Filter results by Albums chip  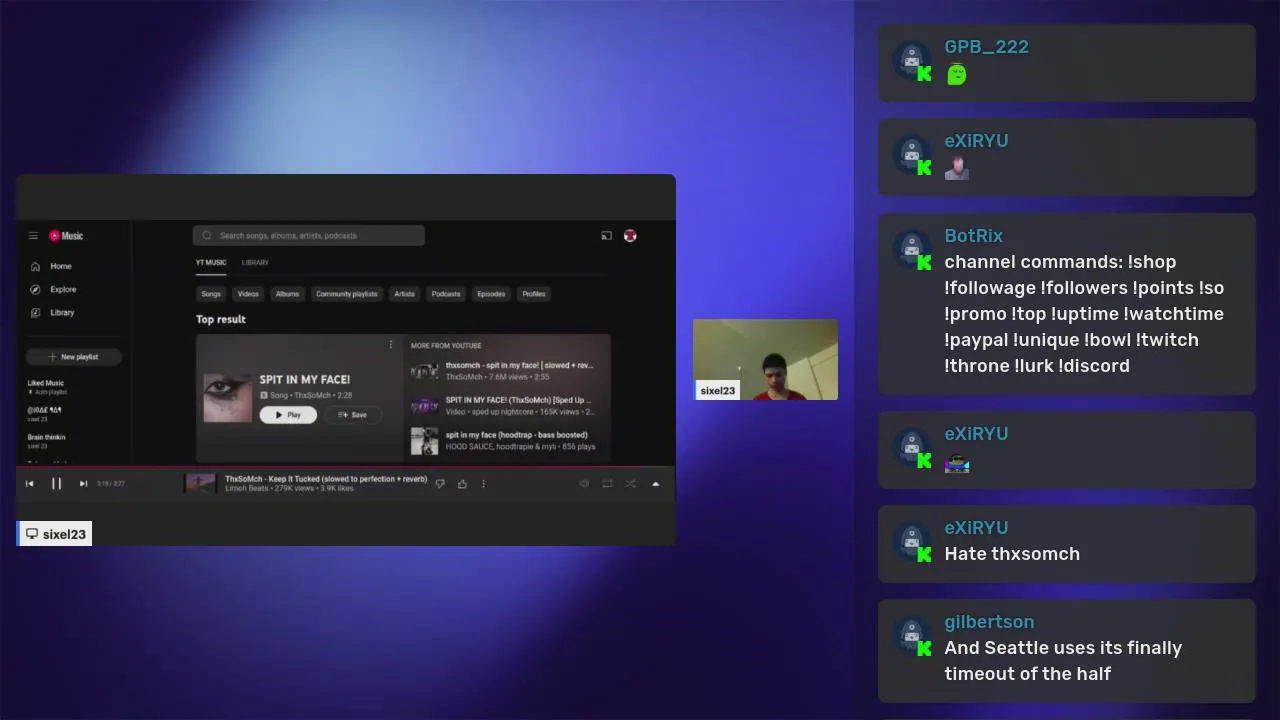tap(287, 294)
